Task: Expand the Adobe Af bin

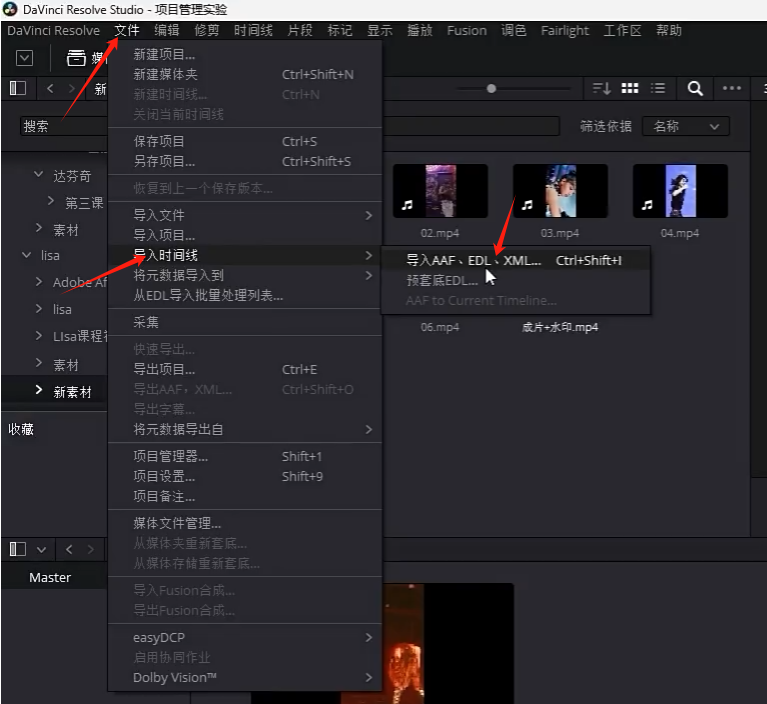Action: (x=39, y=281)
